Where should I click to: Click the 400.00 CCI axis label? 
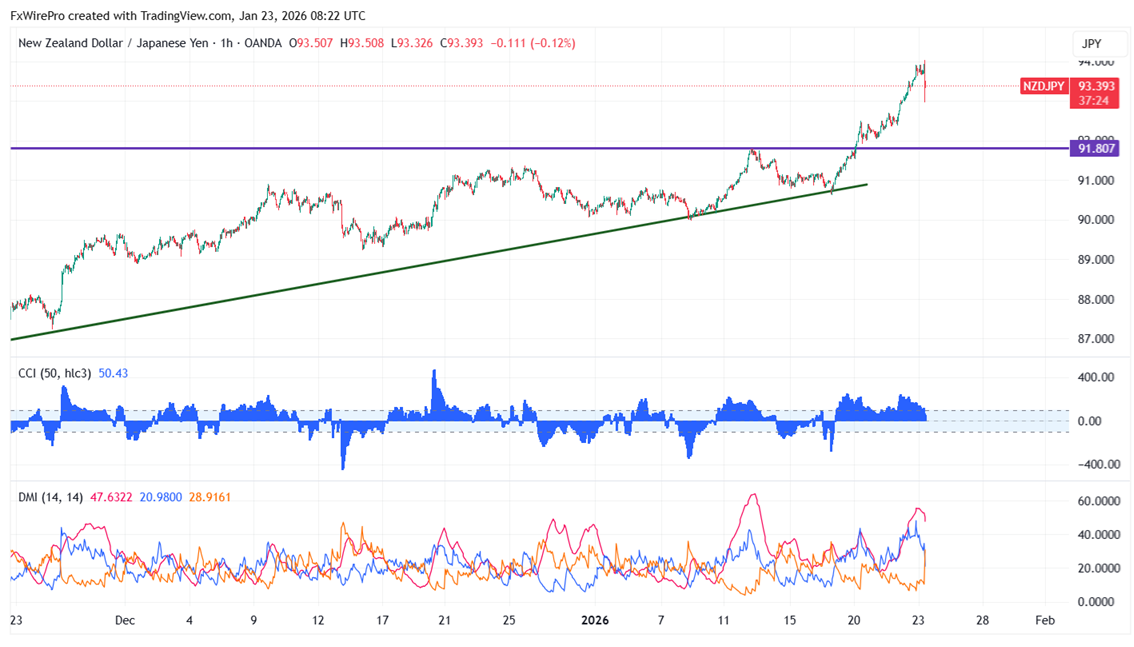[x=1096, y=377]
